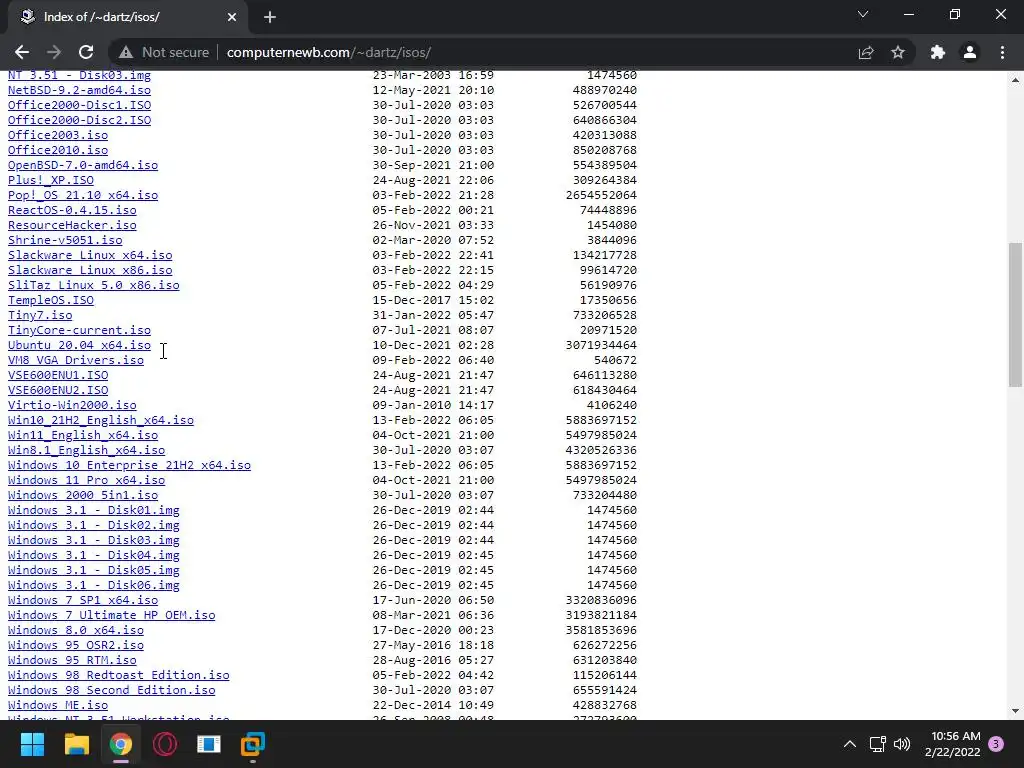This screenshot has width=1024, height=768.
Task: Click the Office2003.iso link
Action: click(x=58, y=135)
